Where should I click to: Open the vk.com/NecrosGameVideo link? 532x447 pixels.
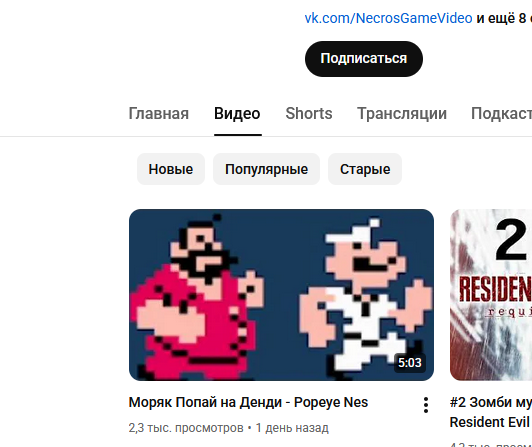(x=388, y=18)
